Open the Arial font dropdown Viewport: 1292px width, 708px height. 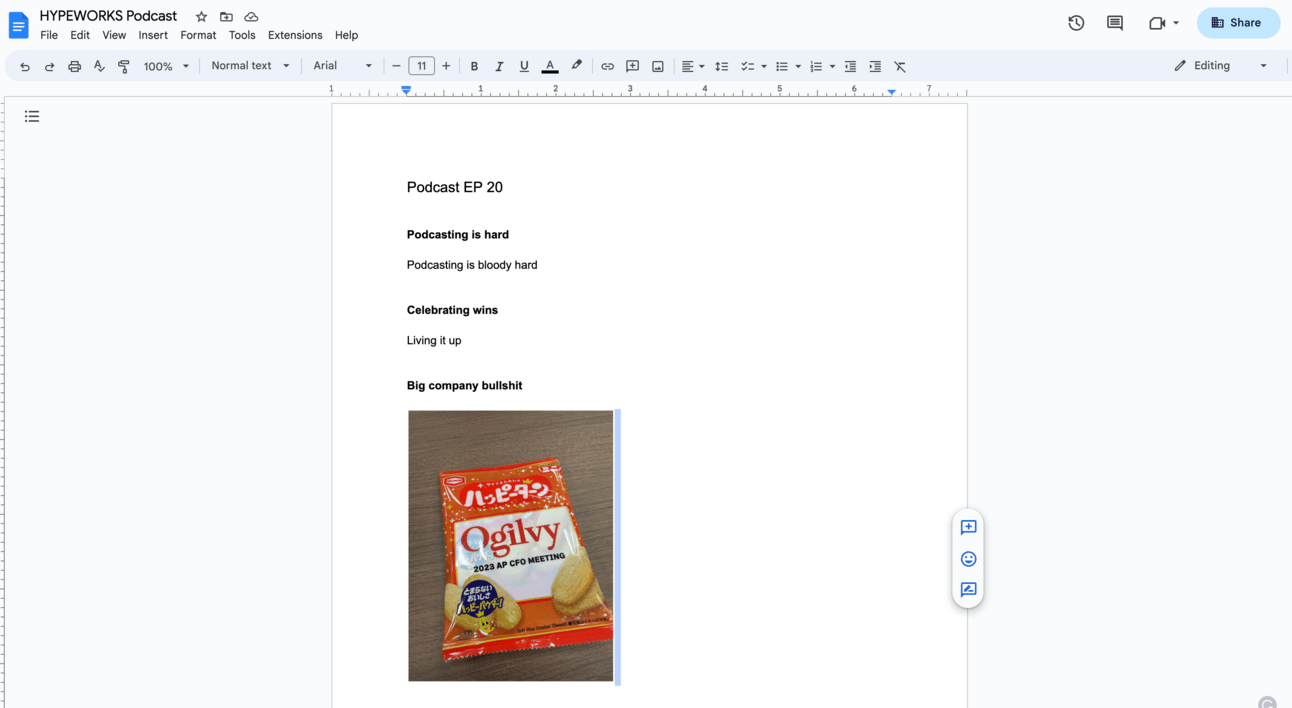(342, 66)
